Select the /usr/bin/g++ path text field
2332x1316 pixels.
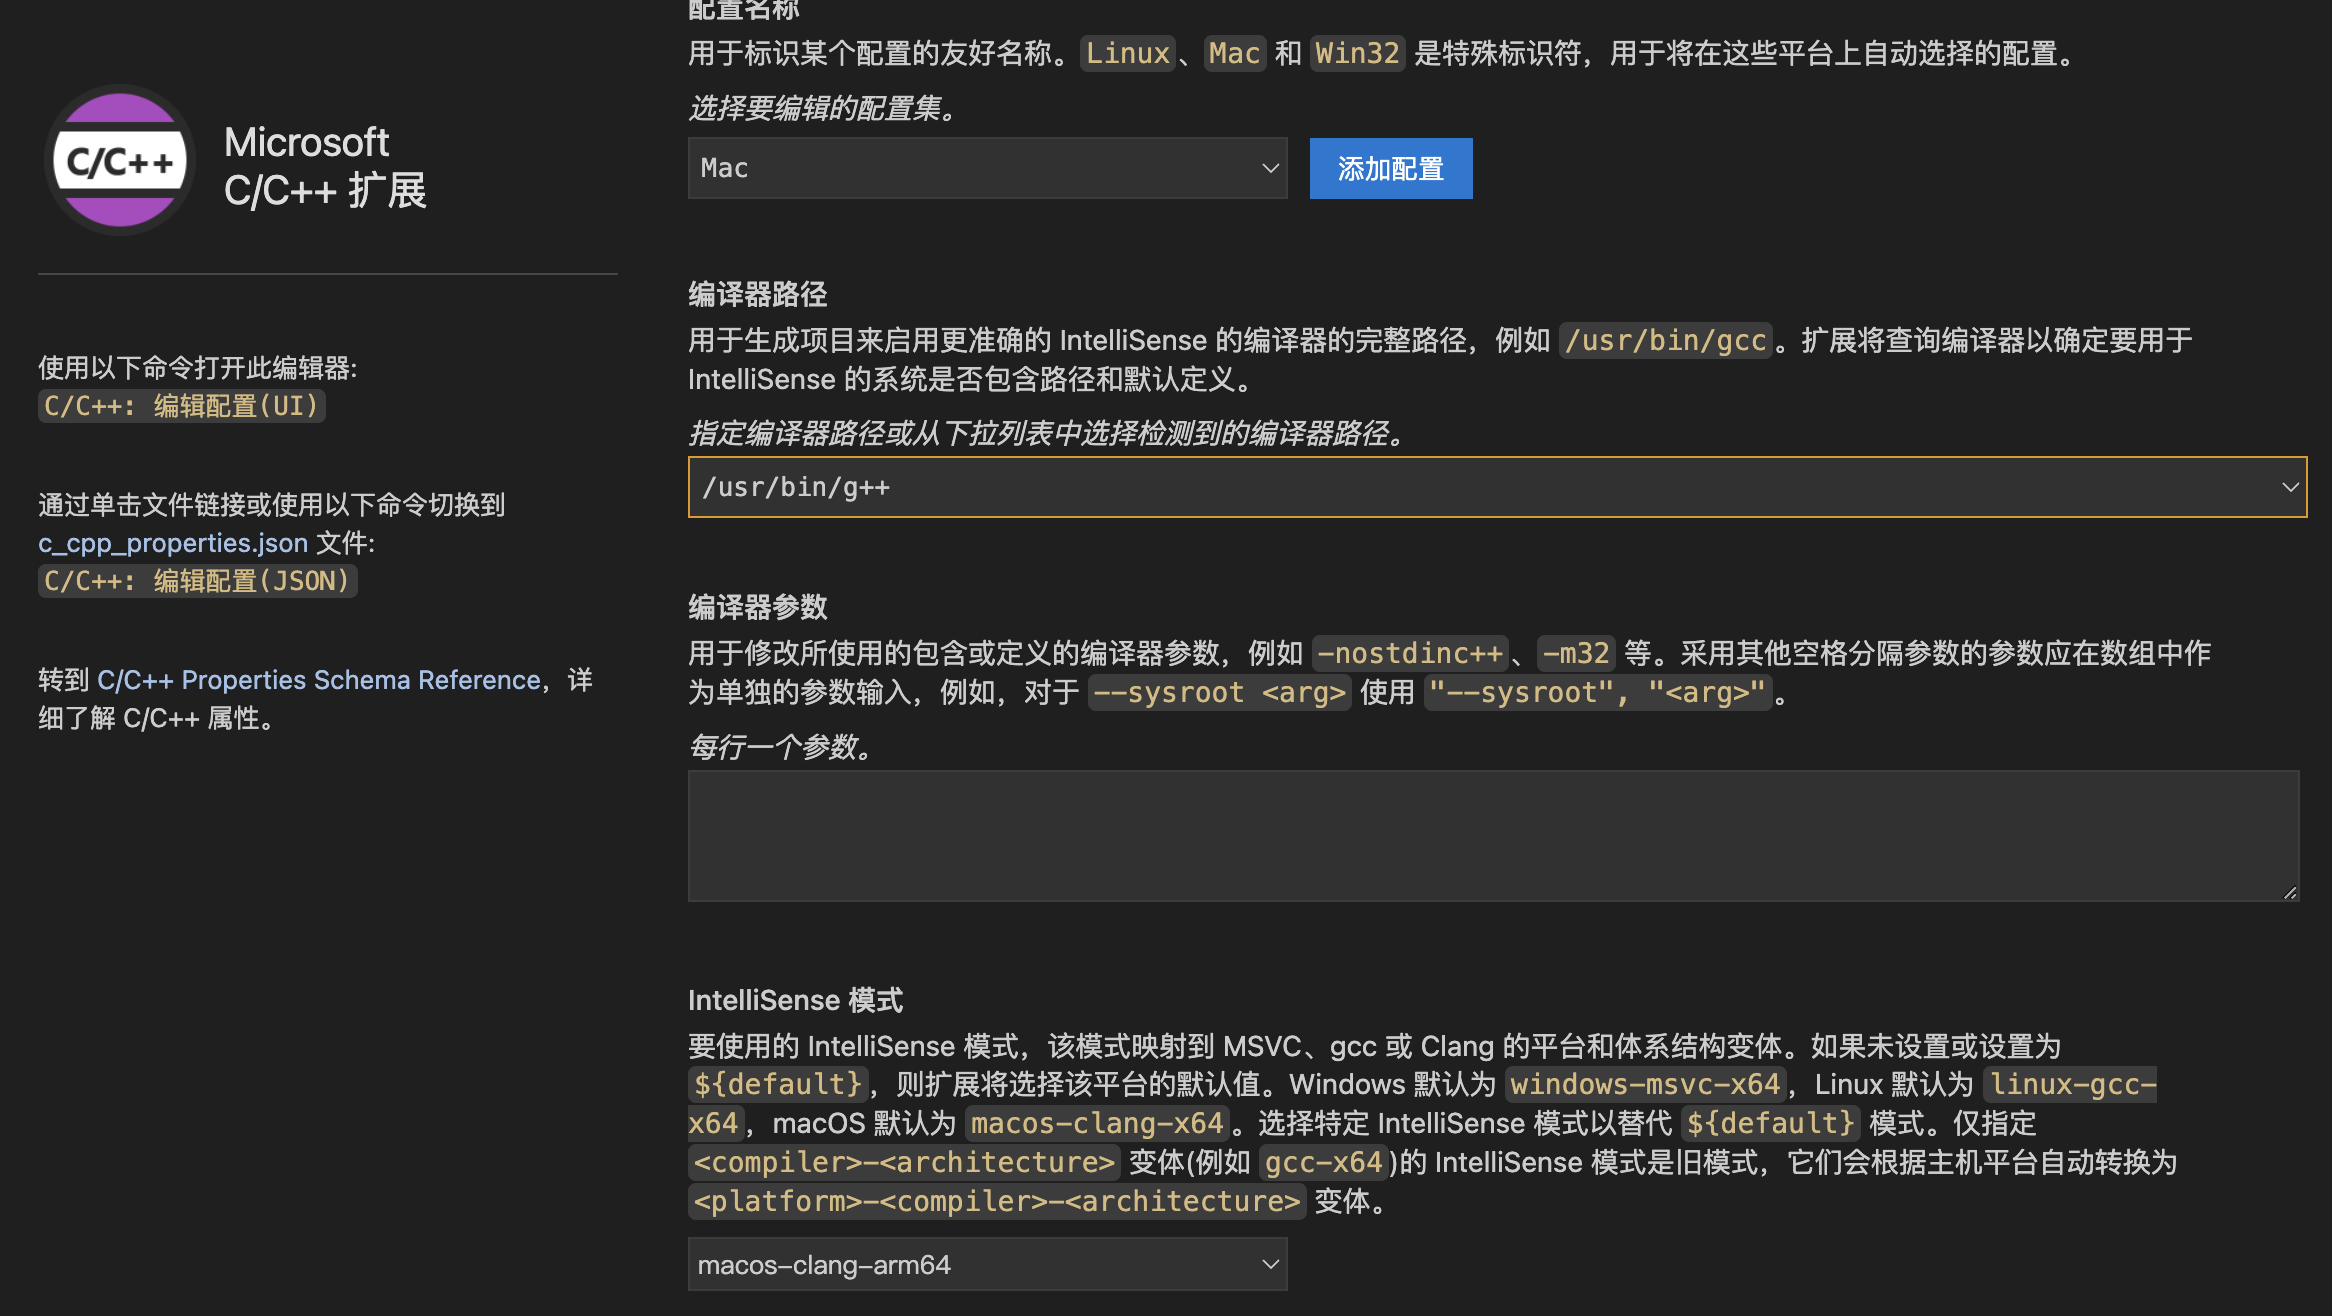click(1200, 487)
